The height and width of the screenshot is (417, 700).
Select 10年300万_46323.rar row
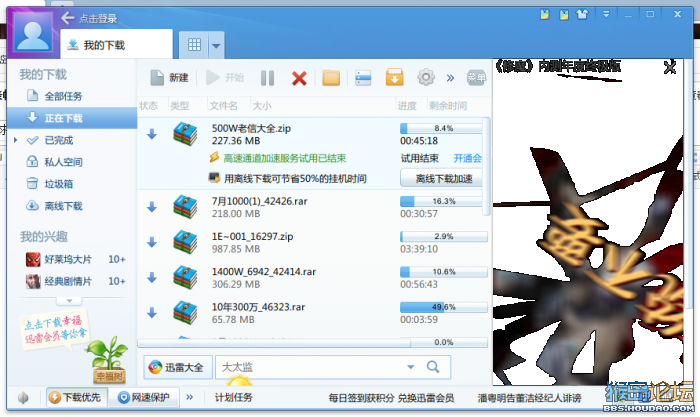(312, 313)
